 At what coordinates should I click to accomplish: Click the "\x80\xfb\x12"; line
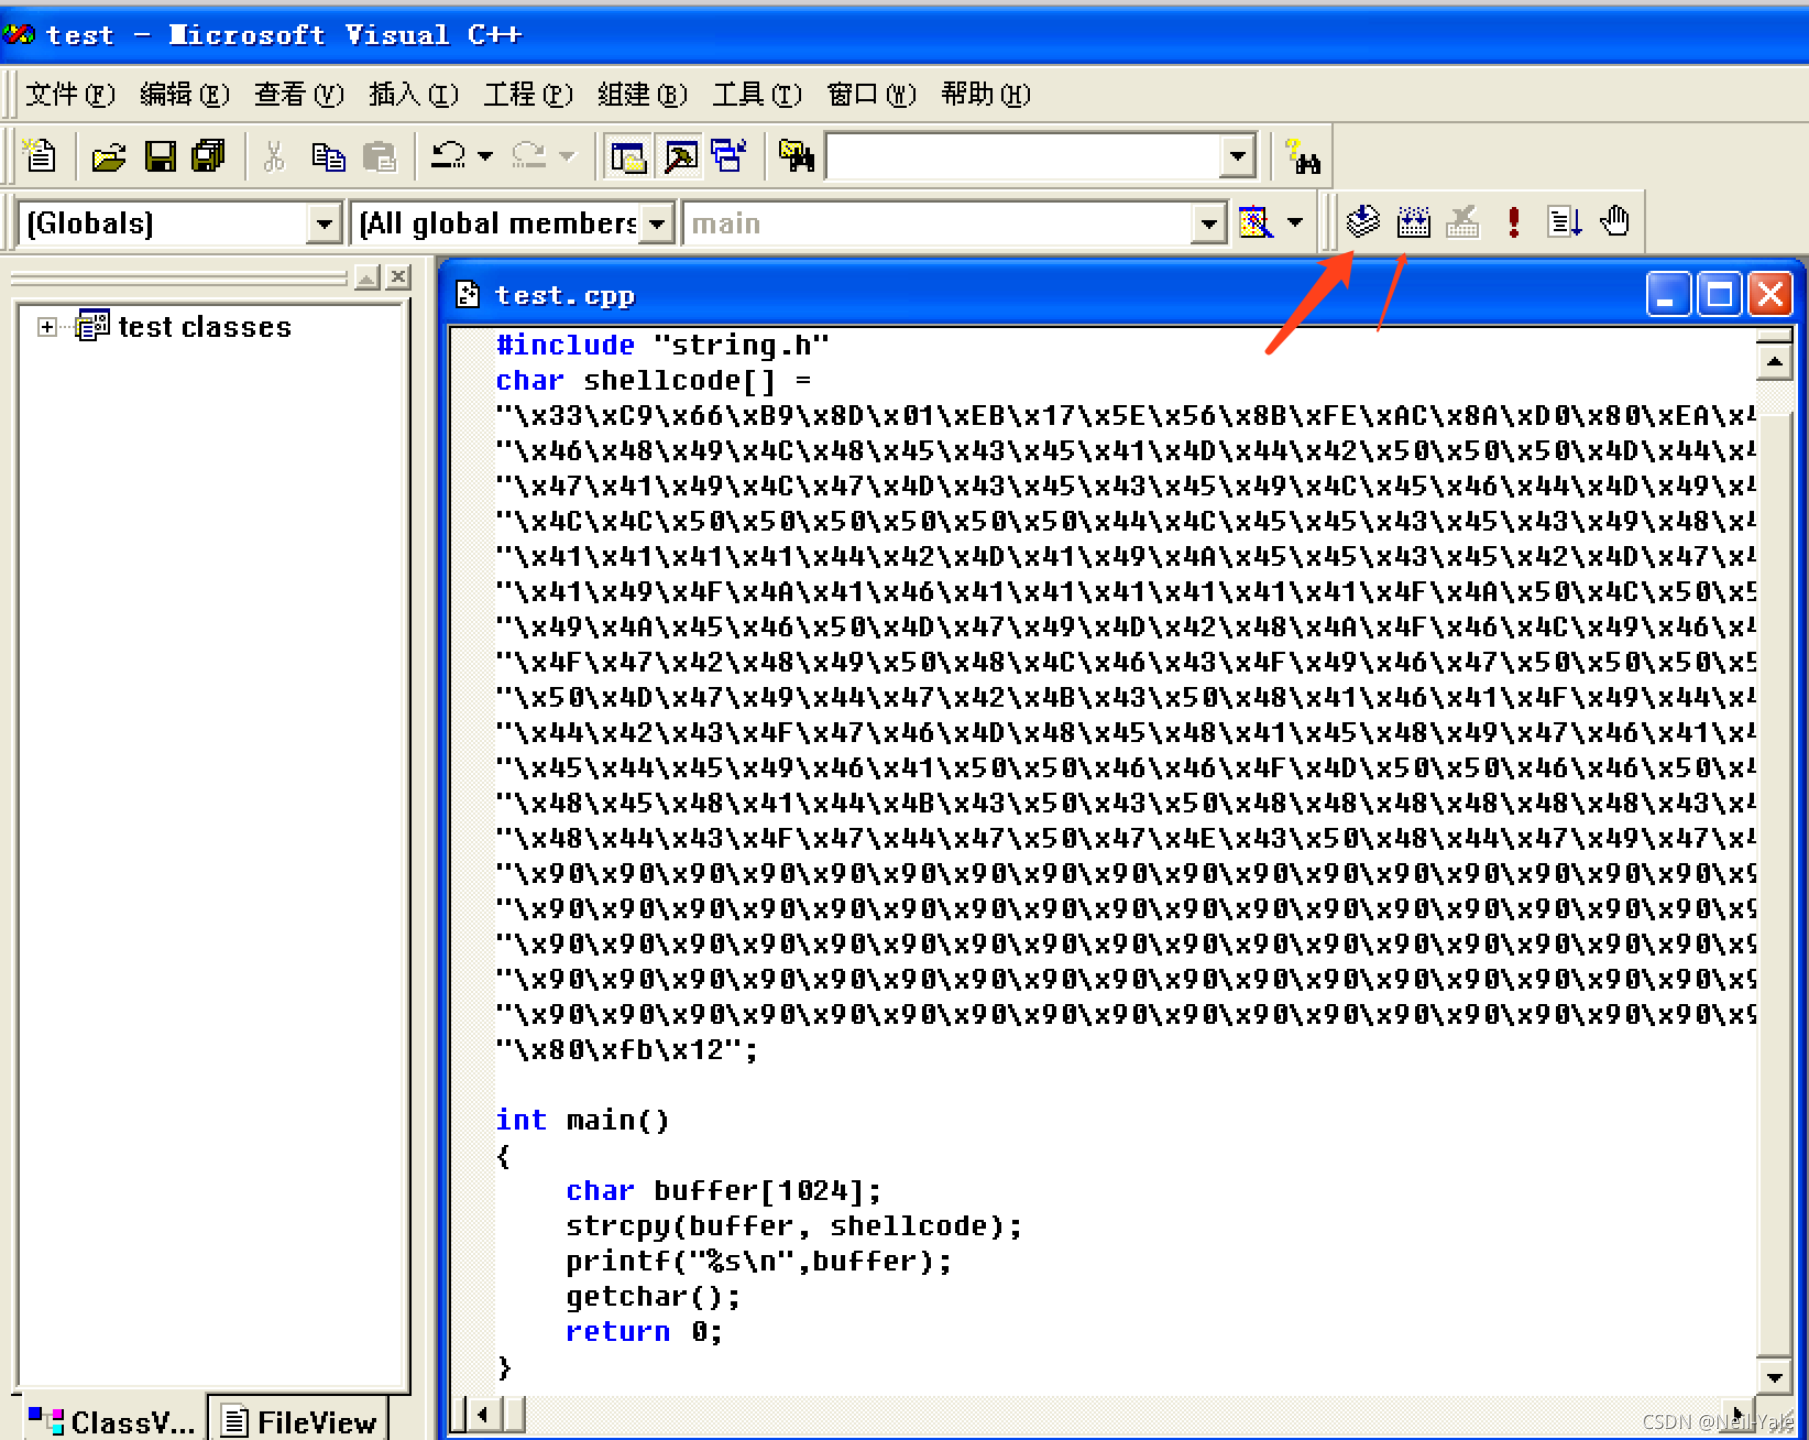point(627,1049)
